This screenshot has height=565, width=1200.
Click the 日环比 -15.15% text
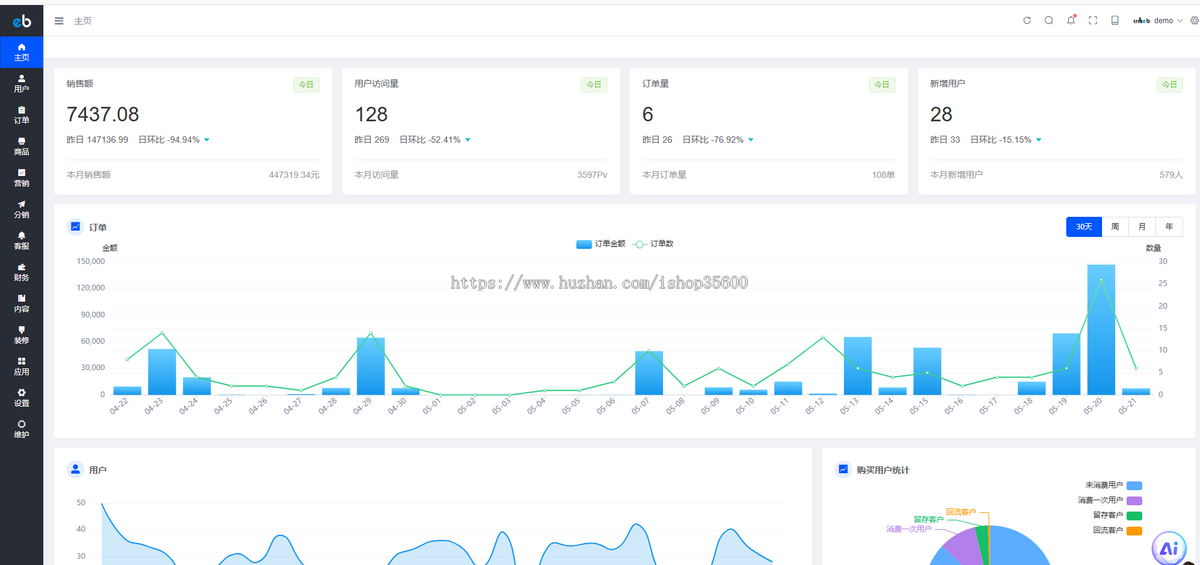coord(1001,140)
